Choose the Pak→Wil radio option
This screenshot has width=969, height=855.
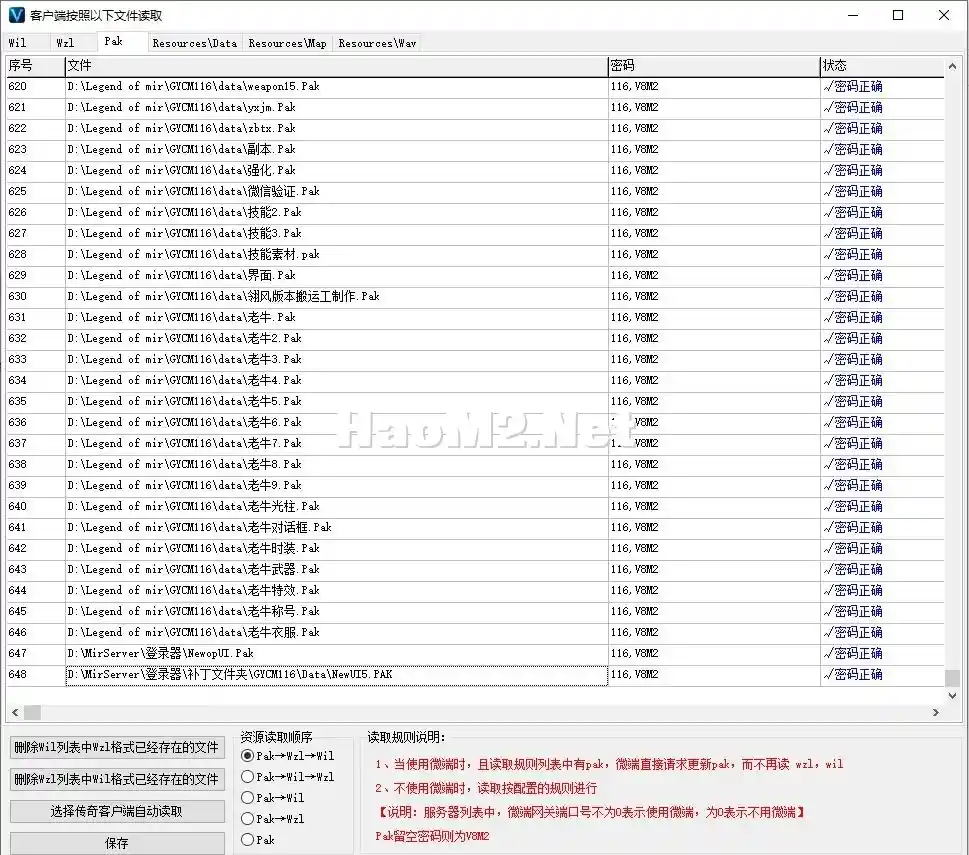273,798
